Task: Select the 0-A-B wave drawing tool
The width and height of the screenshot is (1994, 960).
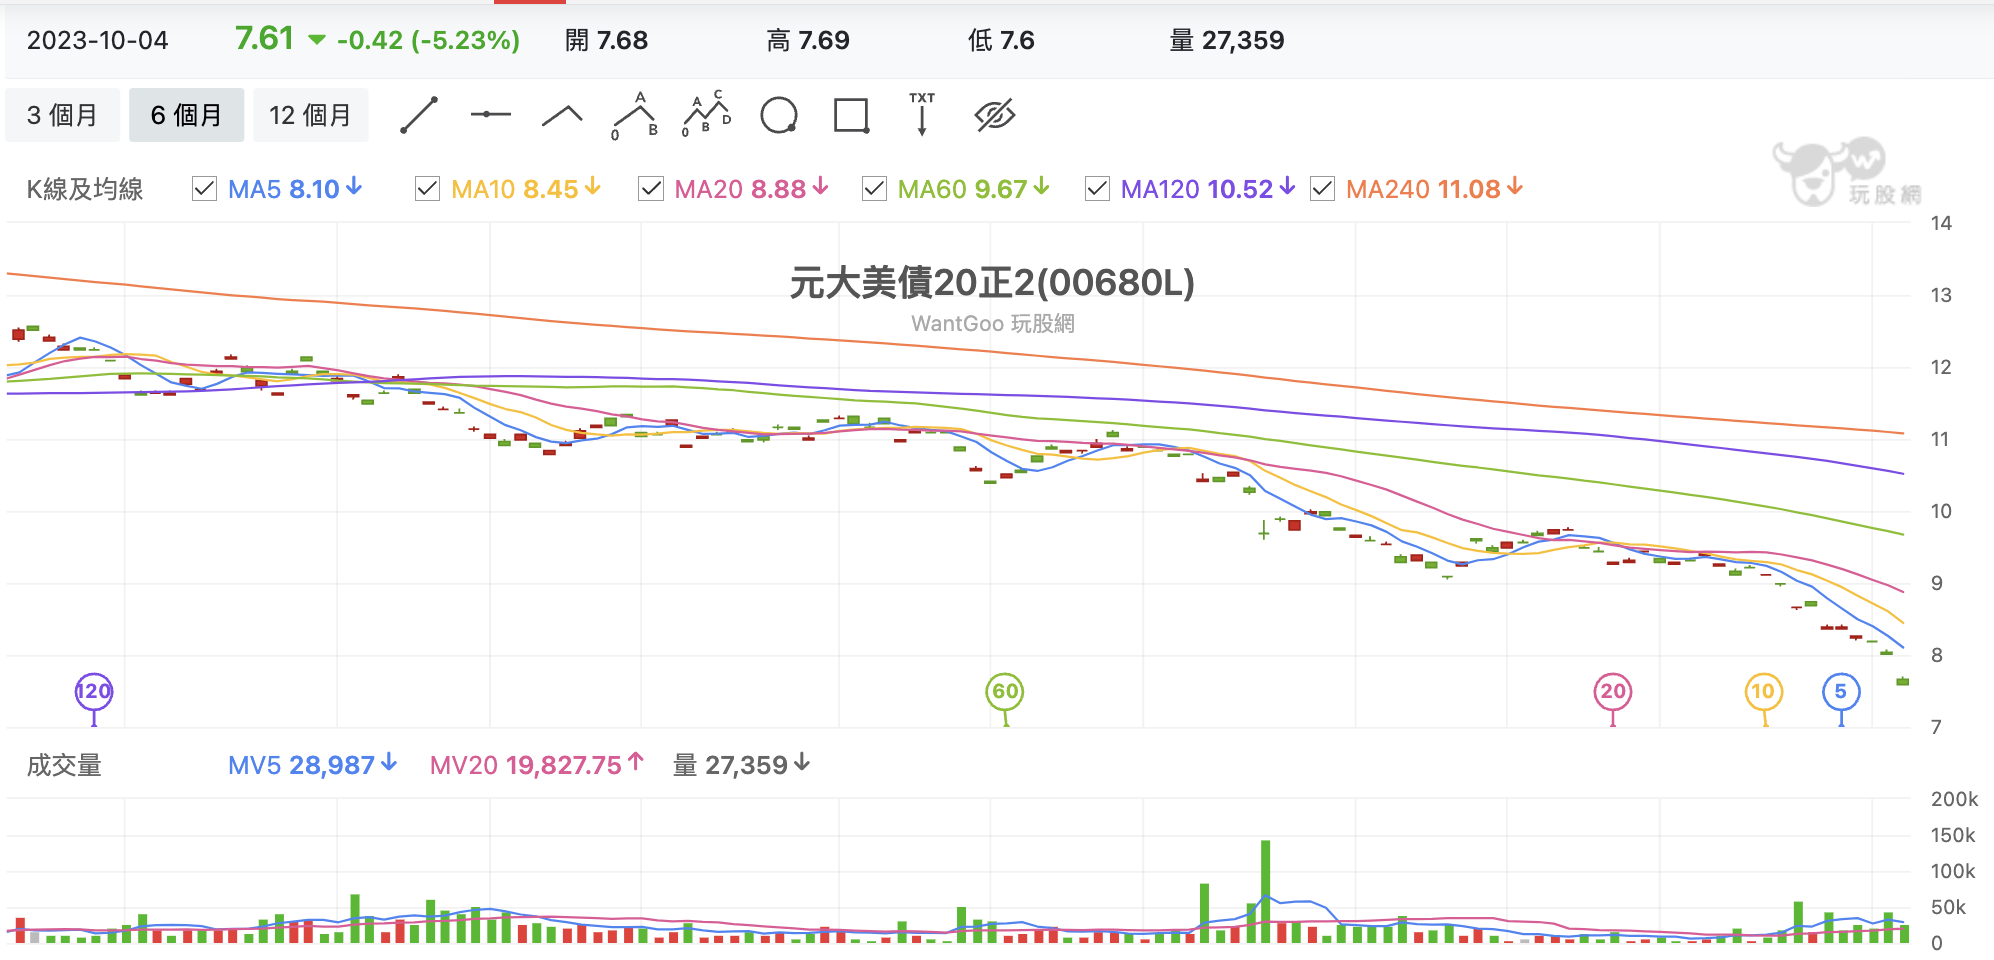Action: (635, 116)
